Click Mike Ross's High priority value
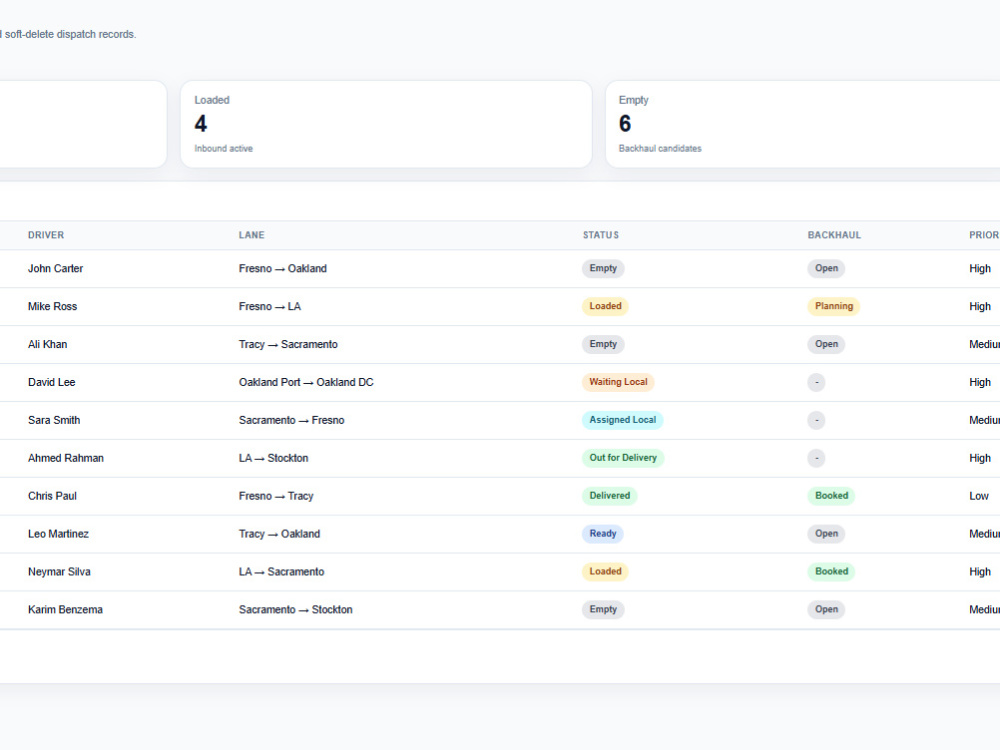 pyautogui.click(x=980, y=306)
